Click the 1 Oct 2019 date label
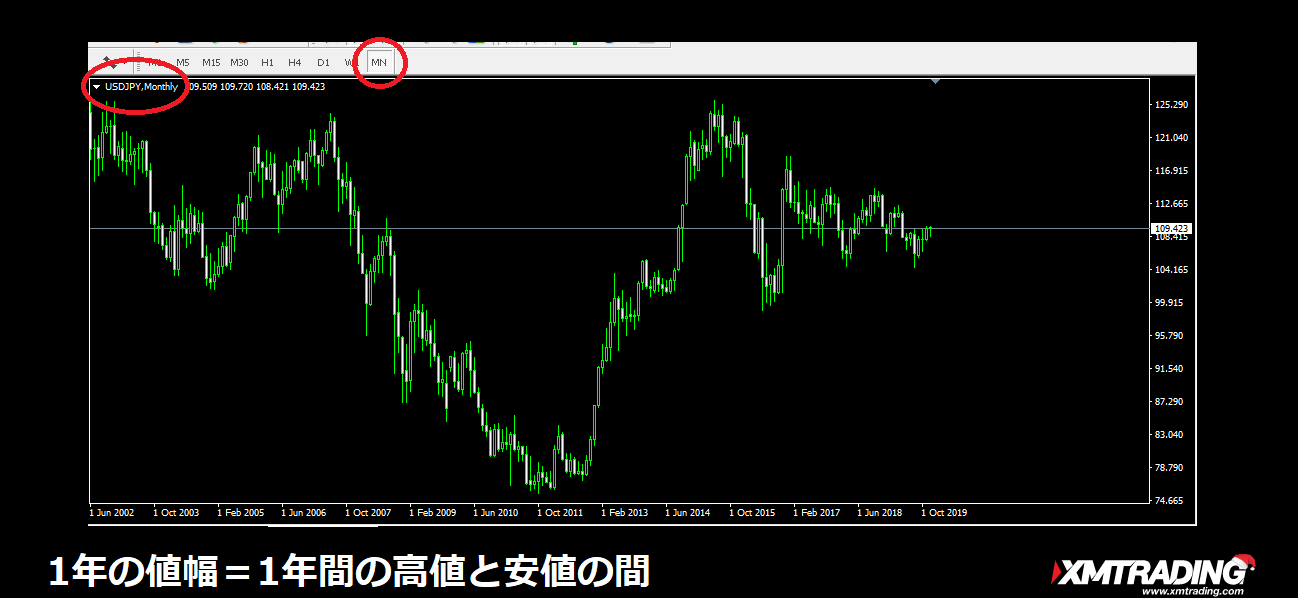The width and height of the screenshot is (1298, 598). tap(944, 513)
